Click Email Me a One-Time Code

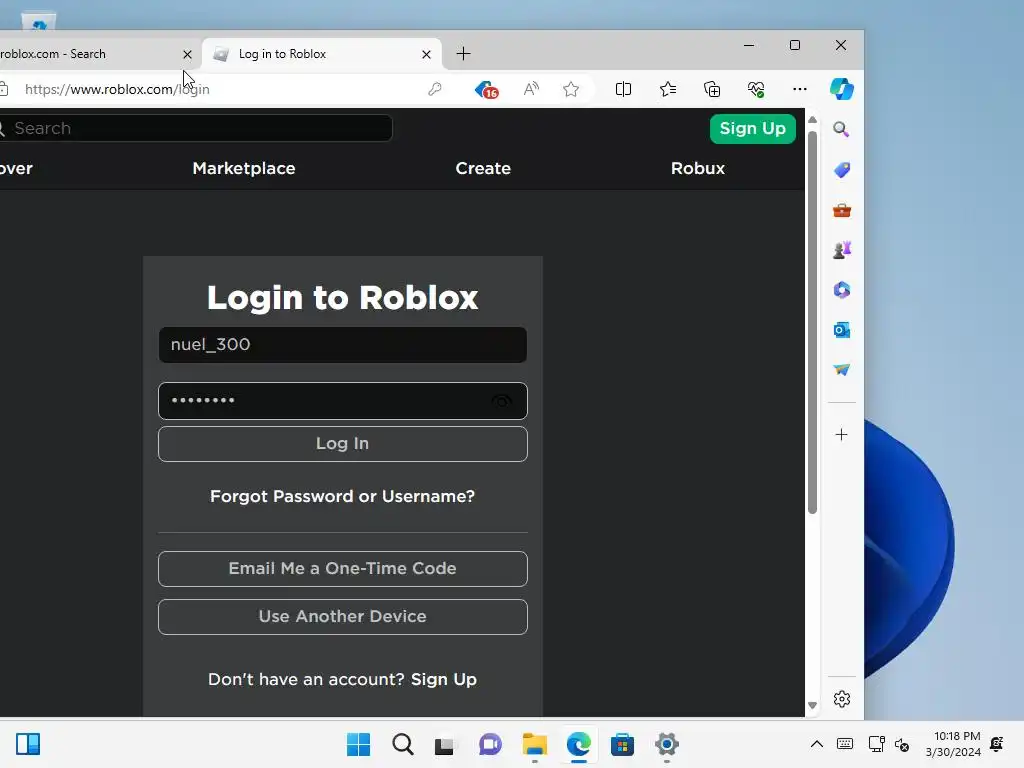(x=343, y=569)
